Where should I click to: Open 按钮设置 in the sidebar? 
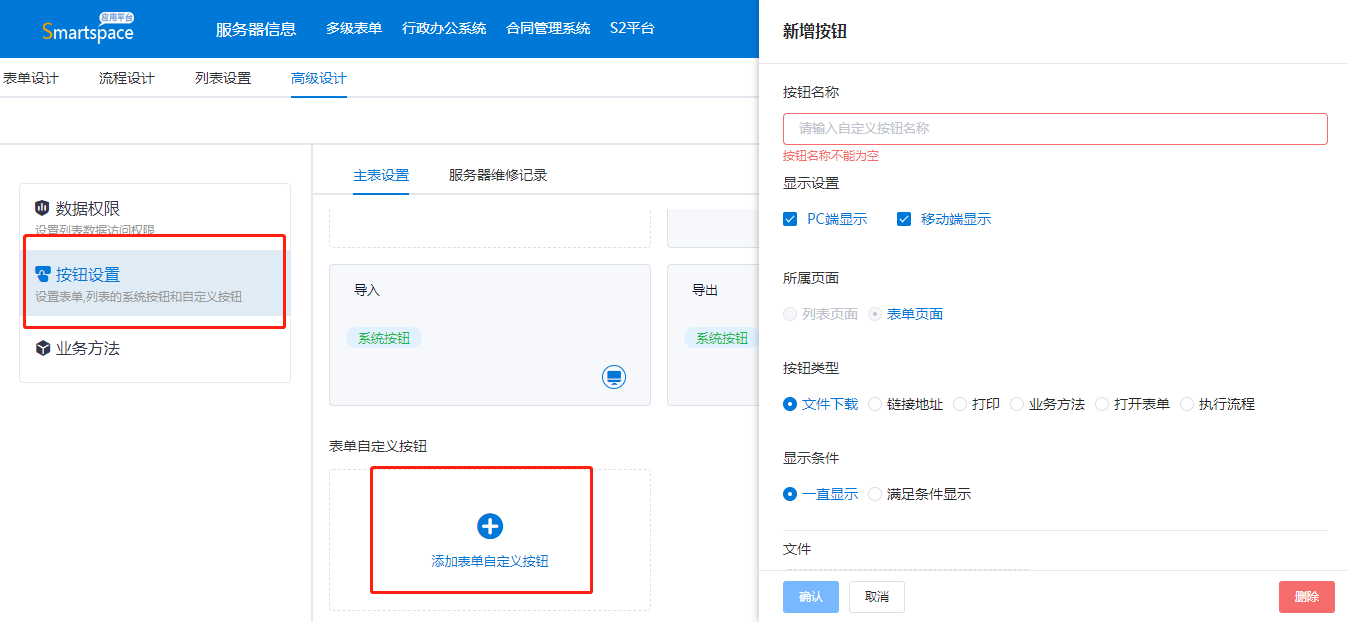(x=155, y=283)
